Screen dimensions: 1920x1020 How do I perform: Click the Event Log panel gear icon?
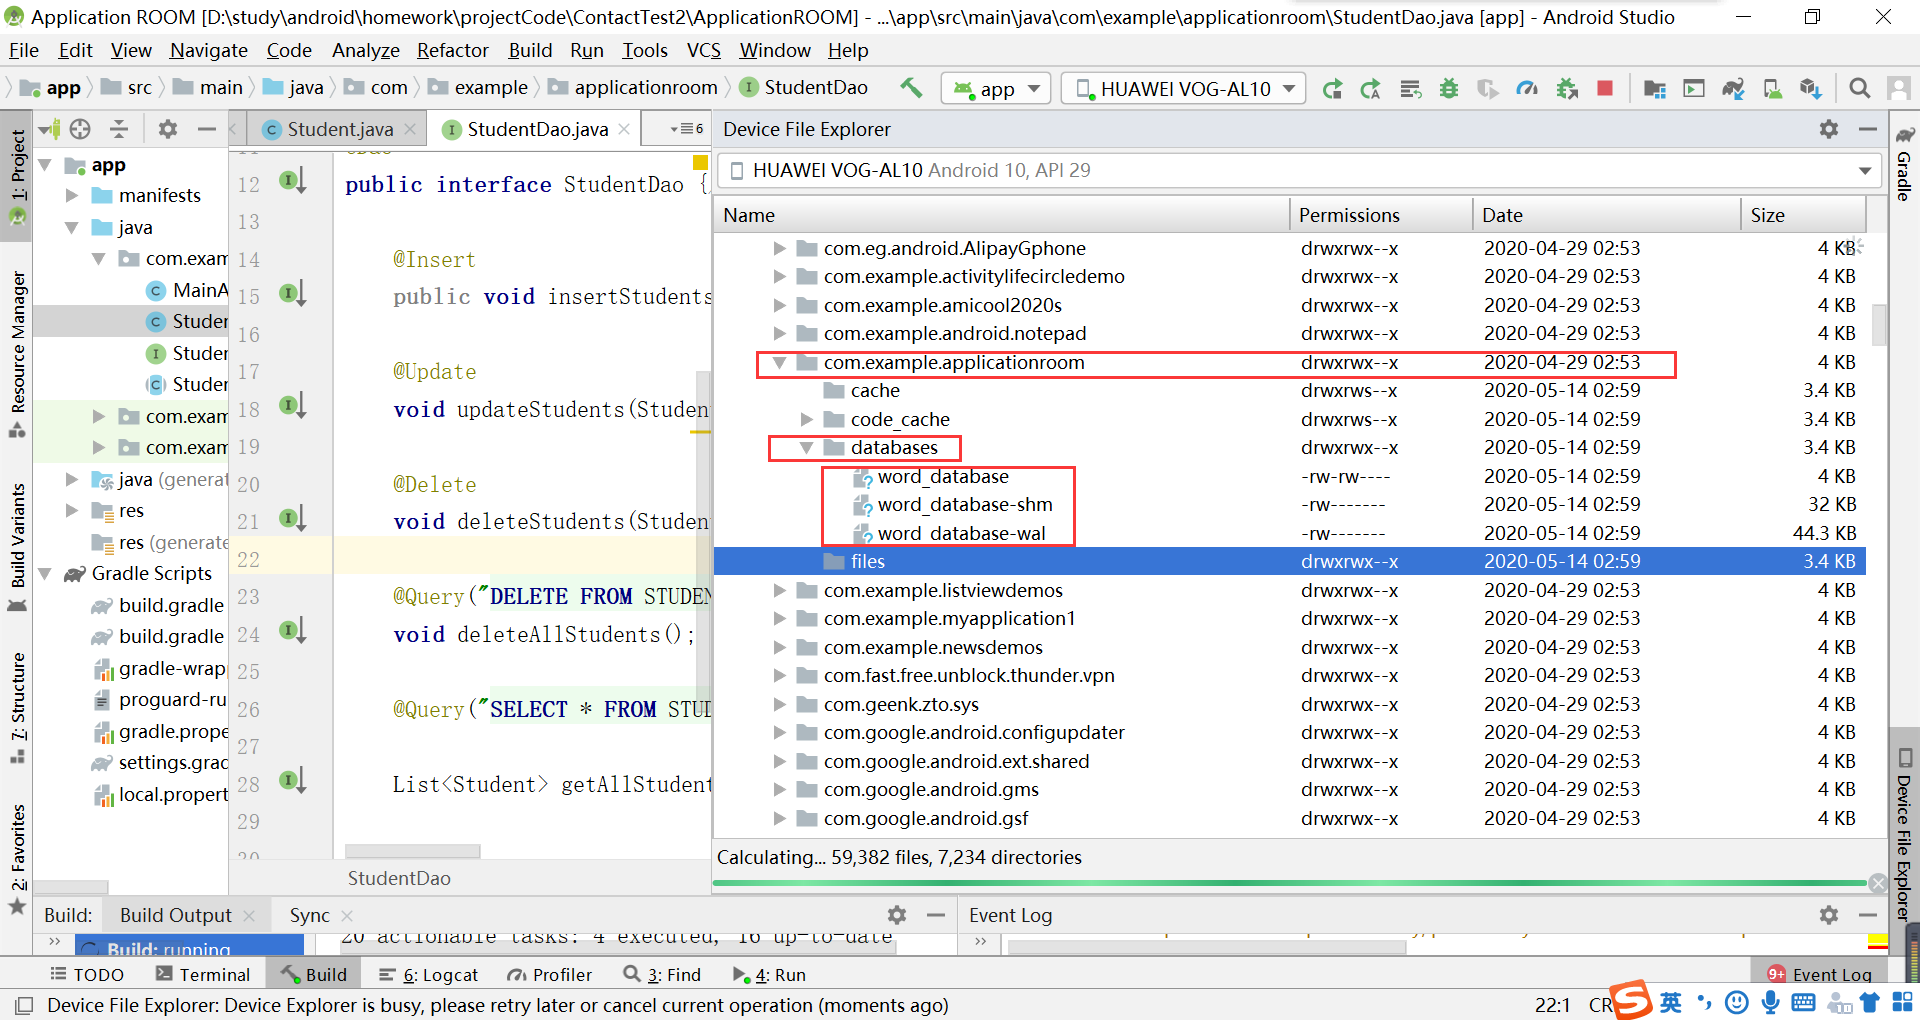(x=1829, y=915)
